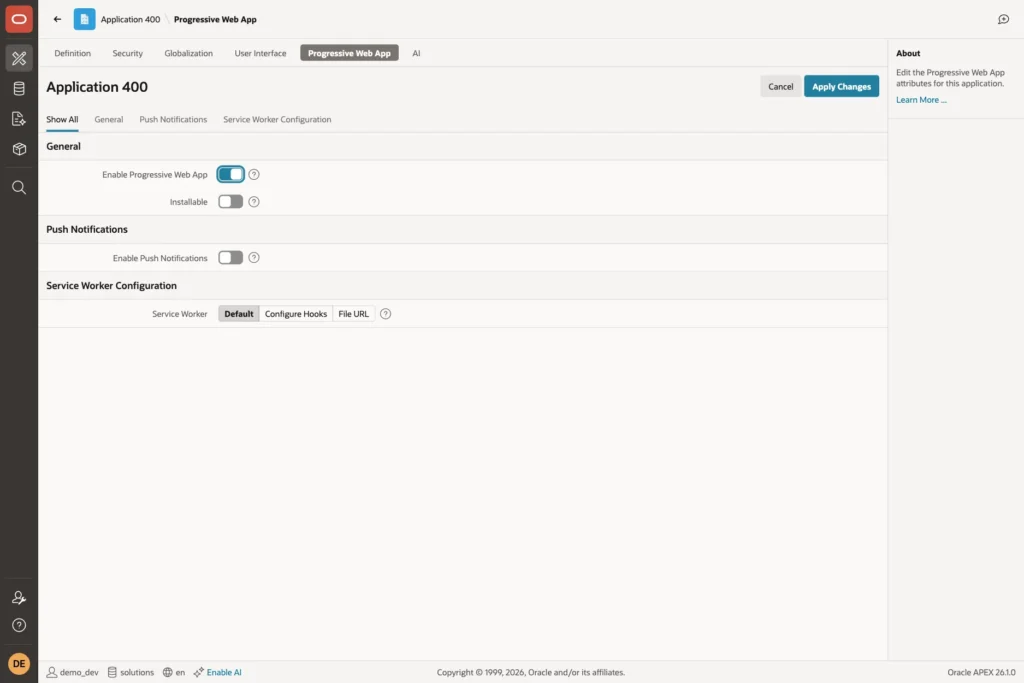This screenshot has height=683, width=1024.
Task: Switch to the Security tab
Action: (127, 53)
